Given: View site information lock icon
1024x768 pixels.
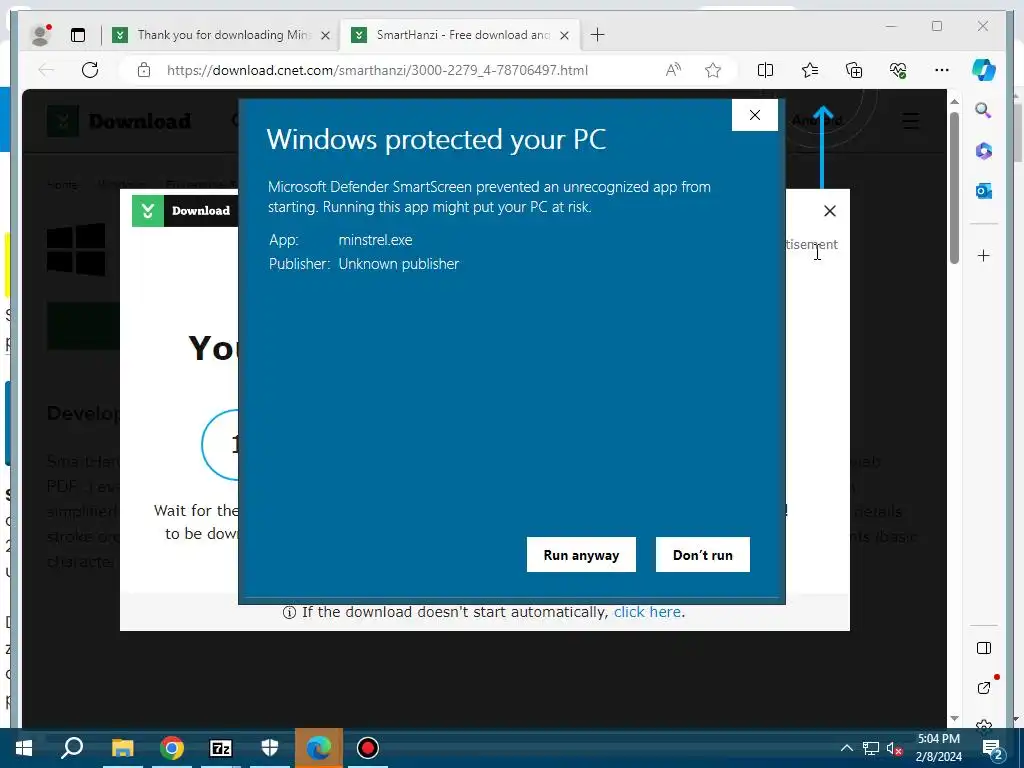Looking at the screenshot, I should click(x=144, y=70).
